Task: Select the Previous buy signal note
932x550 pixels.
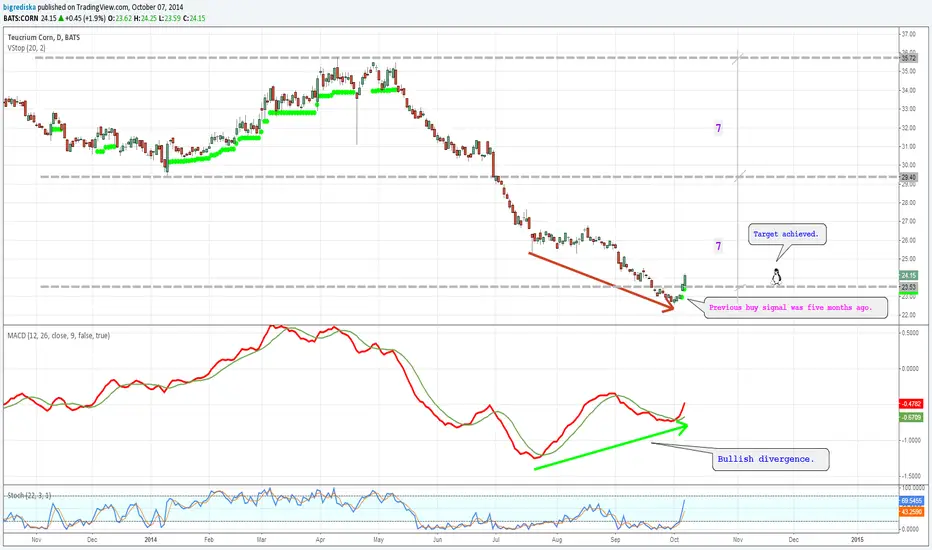Action: coord(791,307)
